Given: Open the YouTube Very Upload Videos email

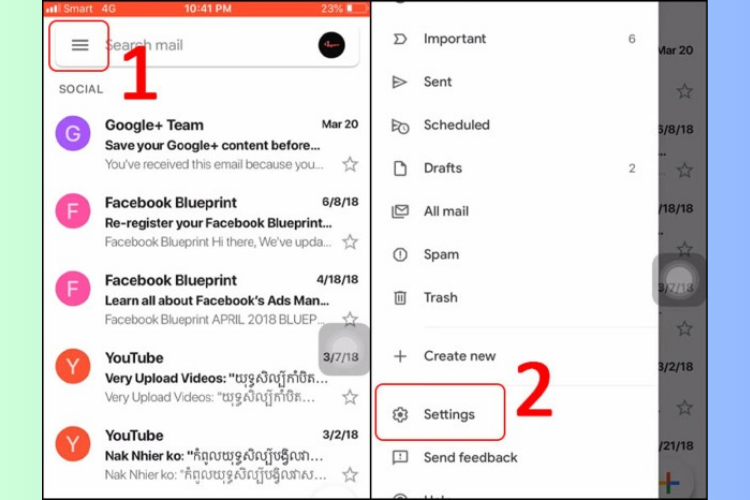Looking at the screenshot, I should pos(207,377).
